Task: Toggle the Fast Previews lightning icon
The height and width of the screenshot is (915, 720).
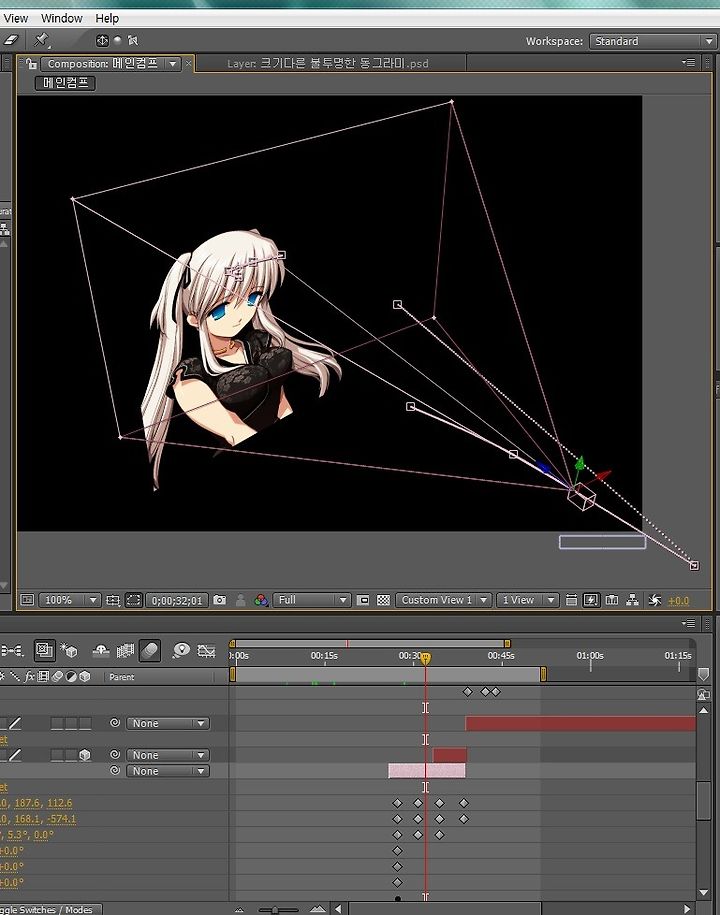Action: coord(591,600)
